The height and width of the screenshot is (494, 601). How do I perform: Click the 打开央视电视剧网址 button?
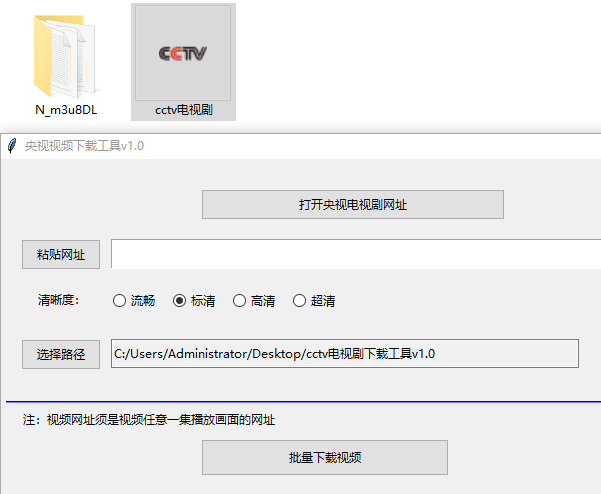[x=353, y=205]
